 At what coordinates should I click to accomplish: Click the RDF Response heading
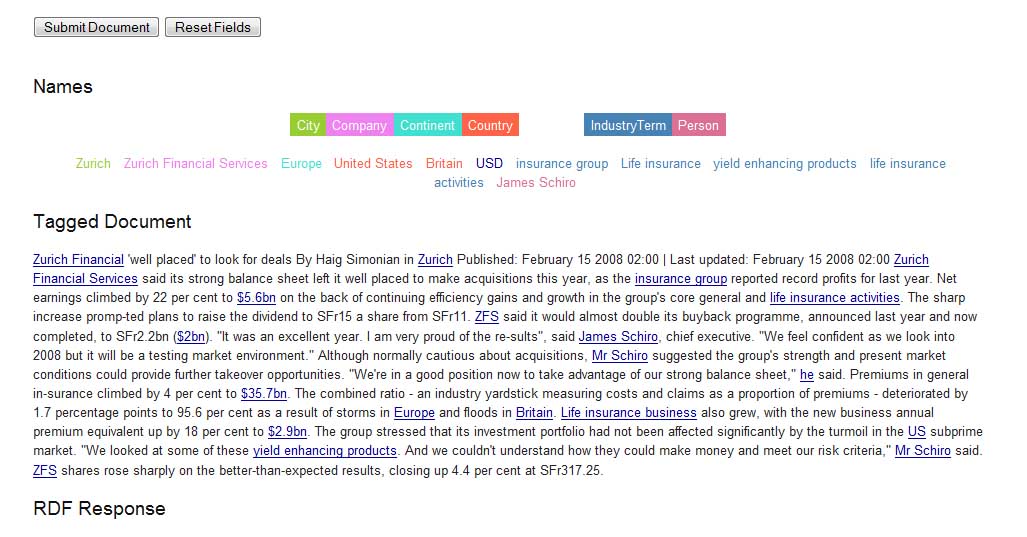click(99, 508)
